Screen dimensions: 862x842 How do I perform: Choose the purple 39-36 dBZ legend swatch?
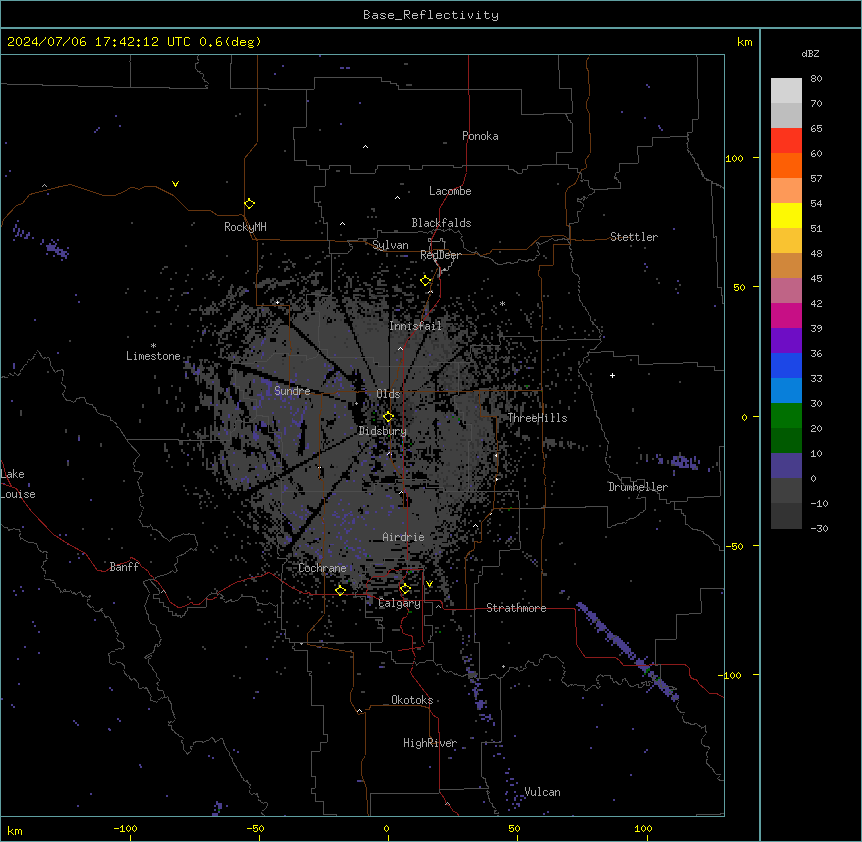click(786, 341)
